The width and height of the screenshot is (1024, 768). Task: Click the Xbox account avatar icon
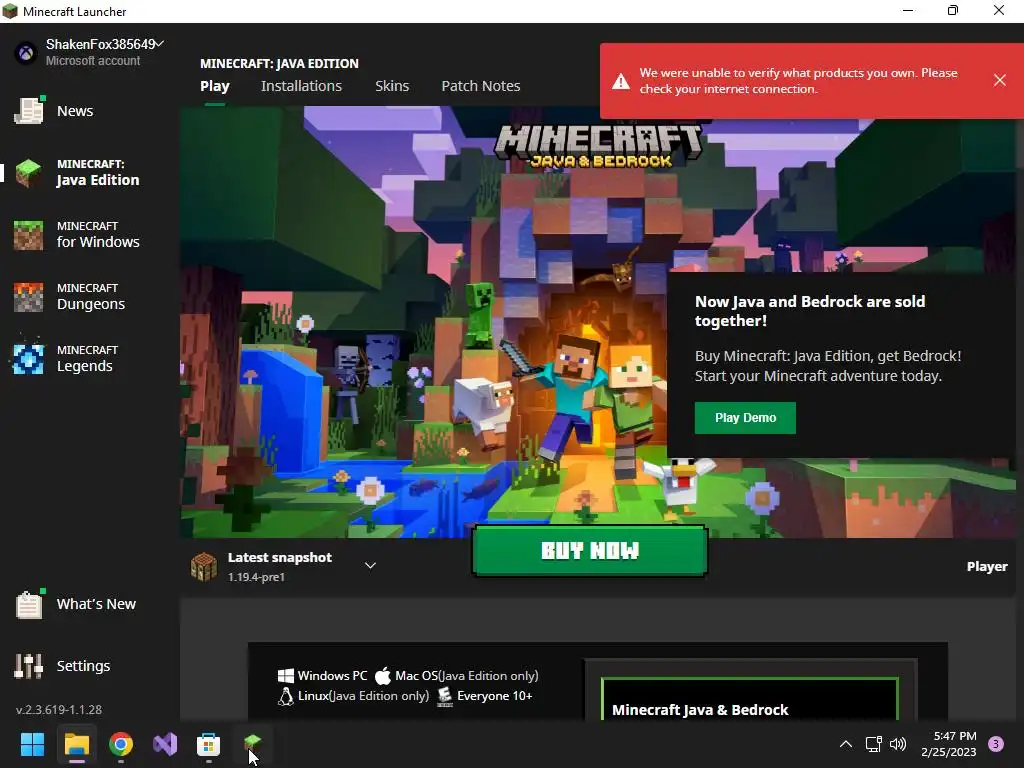coord(26,52)
